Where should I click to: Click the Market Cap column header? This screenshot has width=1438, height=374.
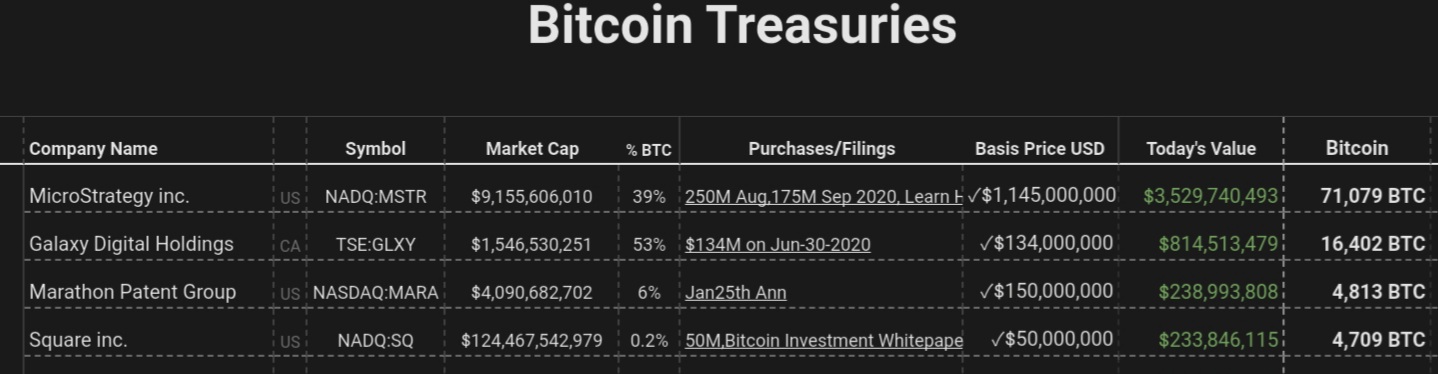pos(532,149)
